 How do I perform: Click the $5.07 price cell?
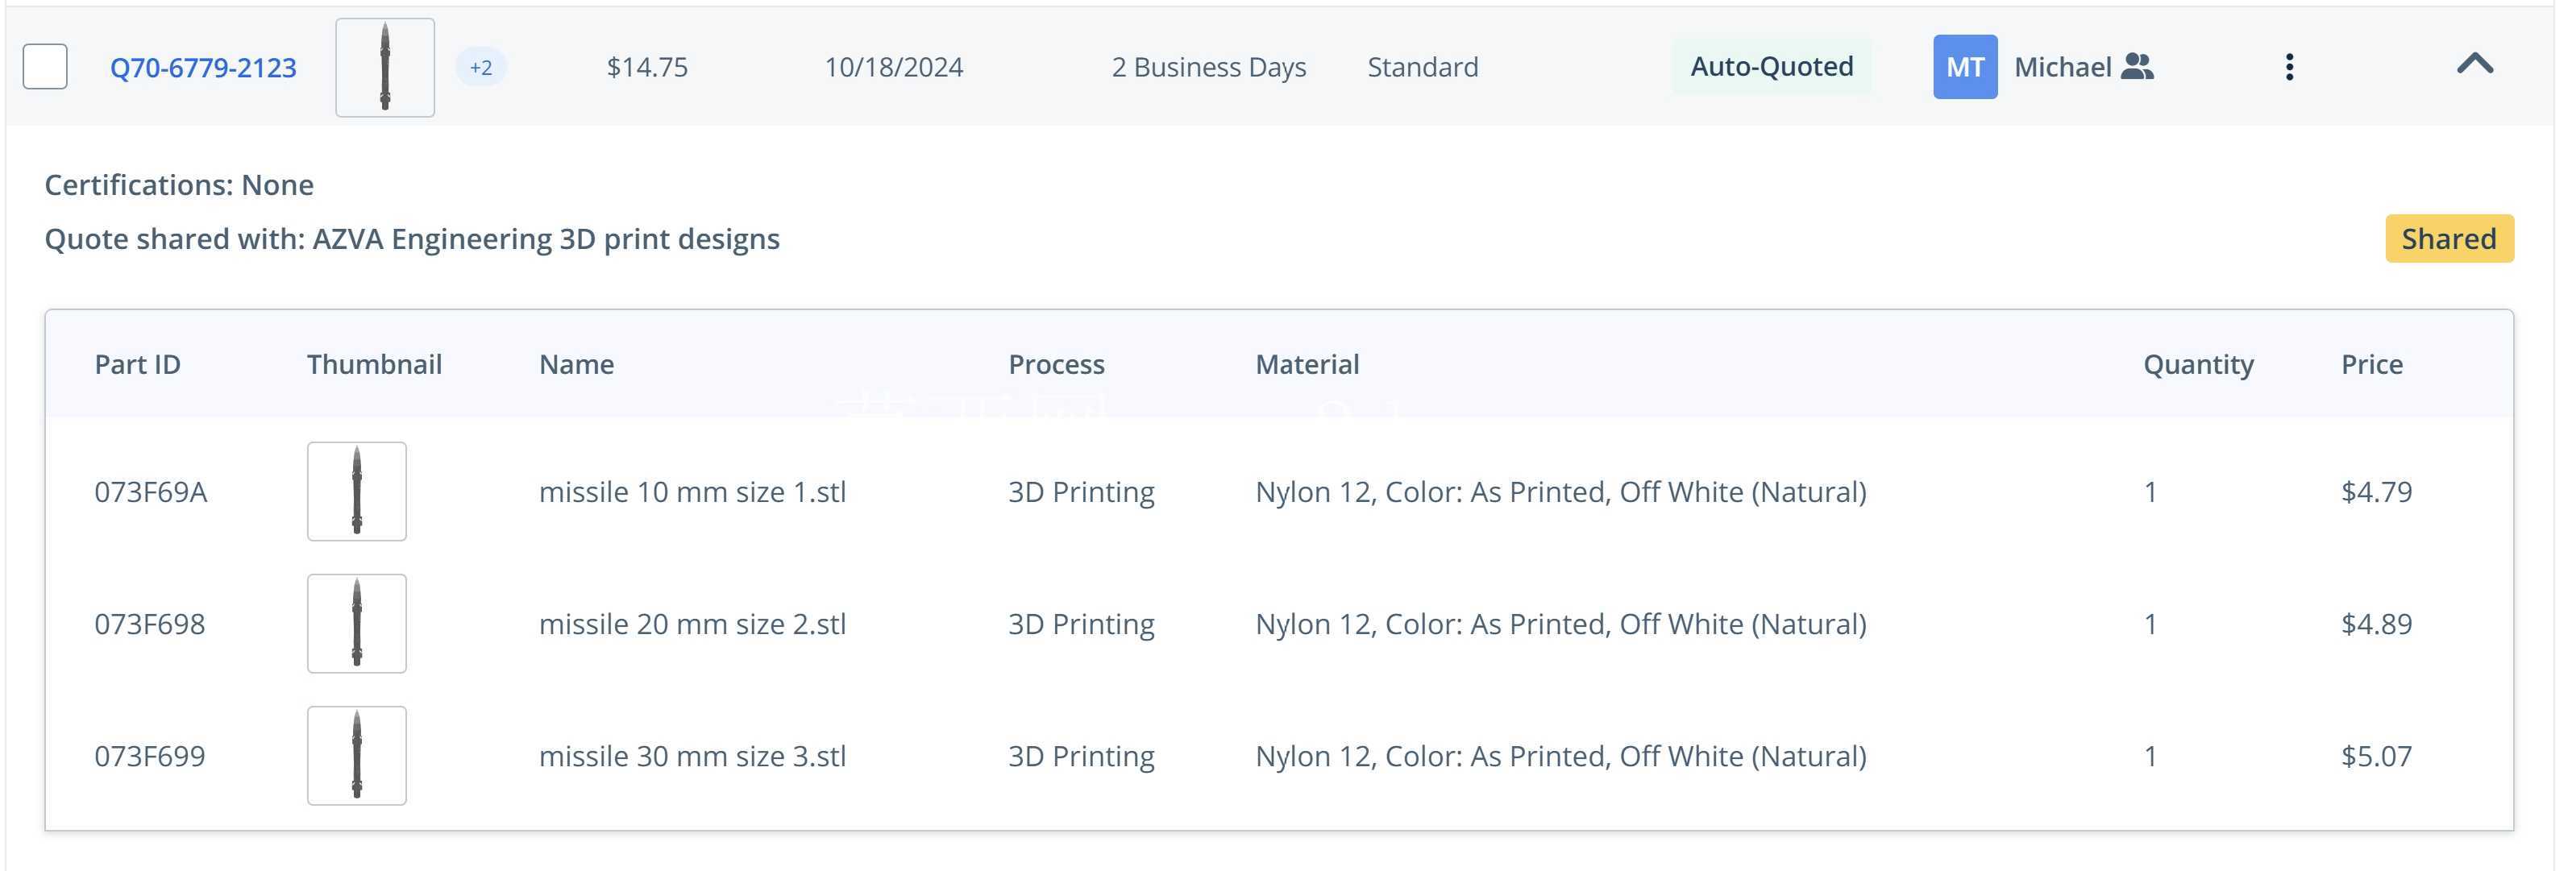click(2376, 756)
